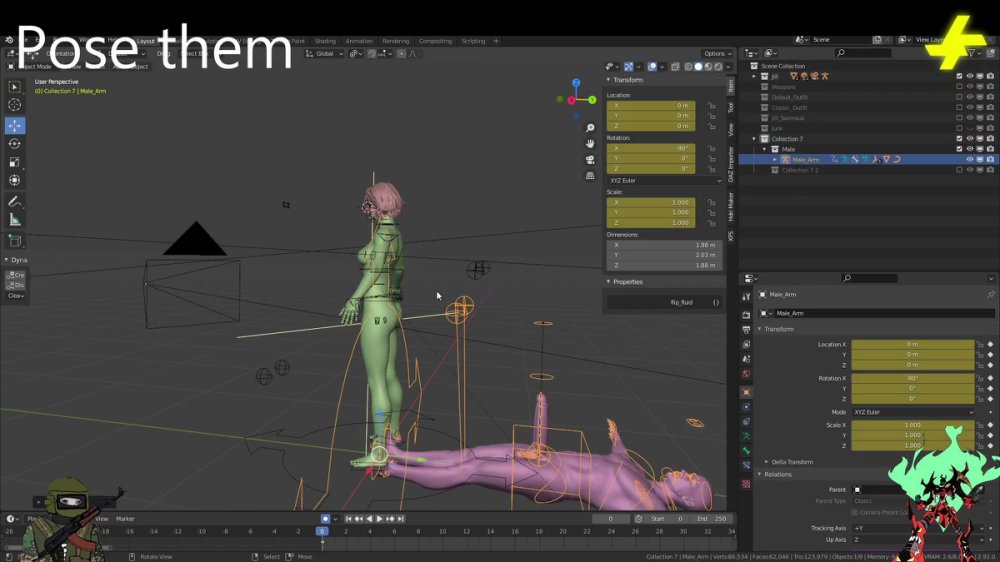Viewport: 1000px width, 562px height.
Task: Open the Bone Constraints properties tab icon
Action: 746,466
